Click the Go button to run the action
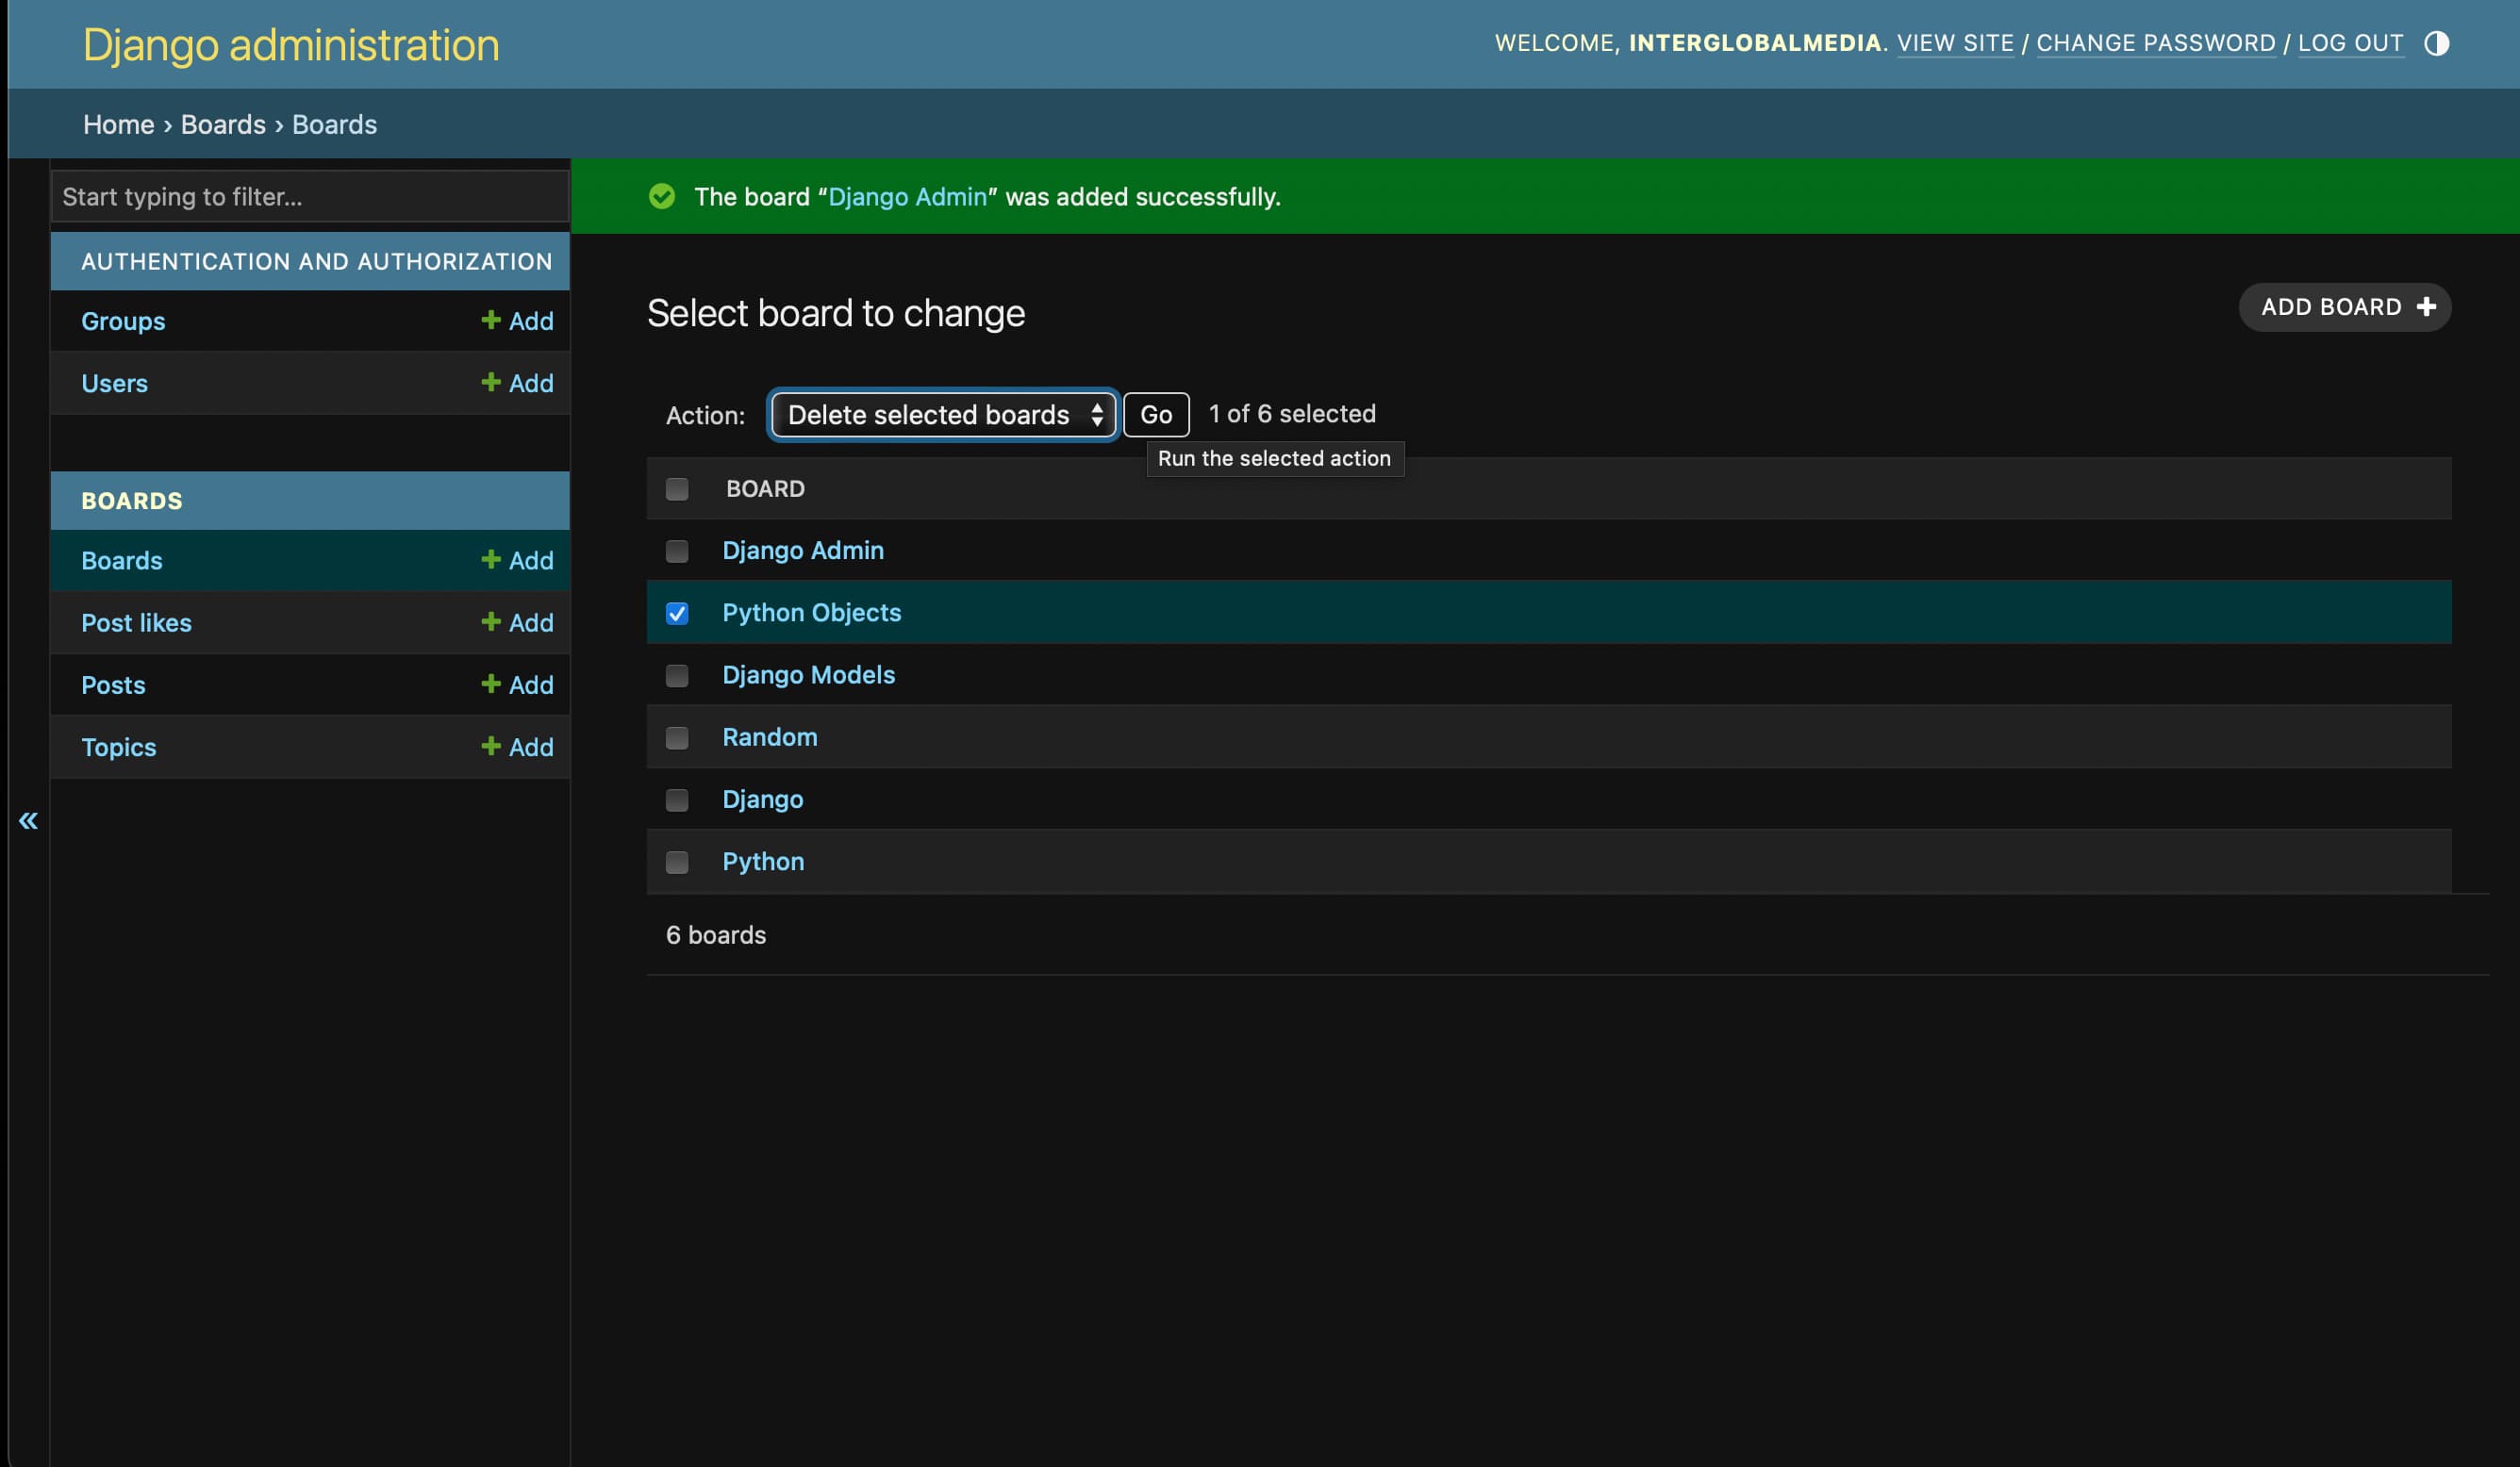 coord(1156,415)
